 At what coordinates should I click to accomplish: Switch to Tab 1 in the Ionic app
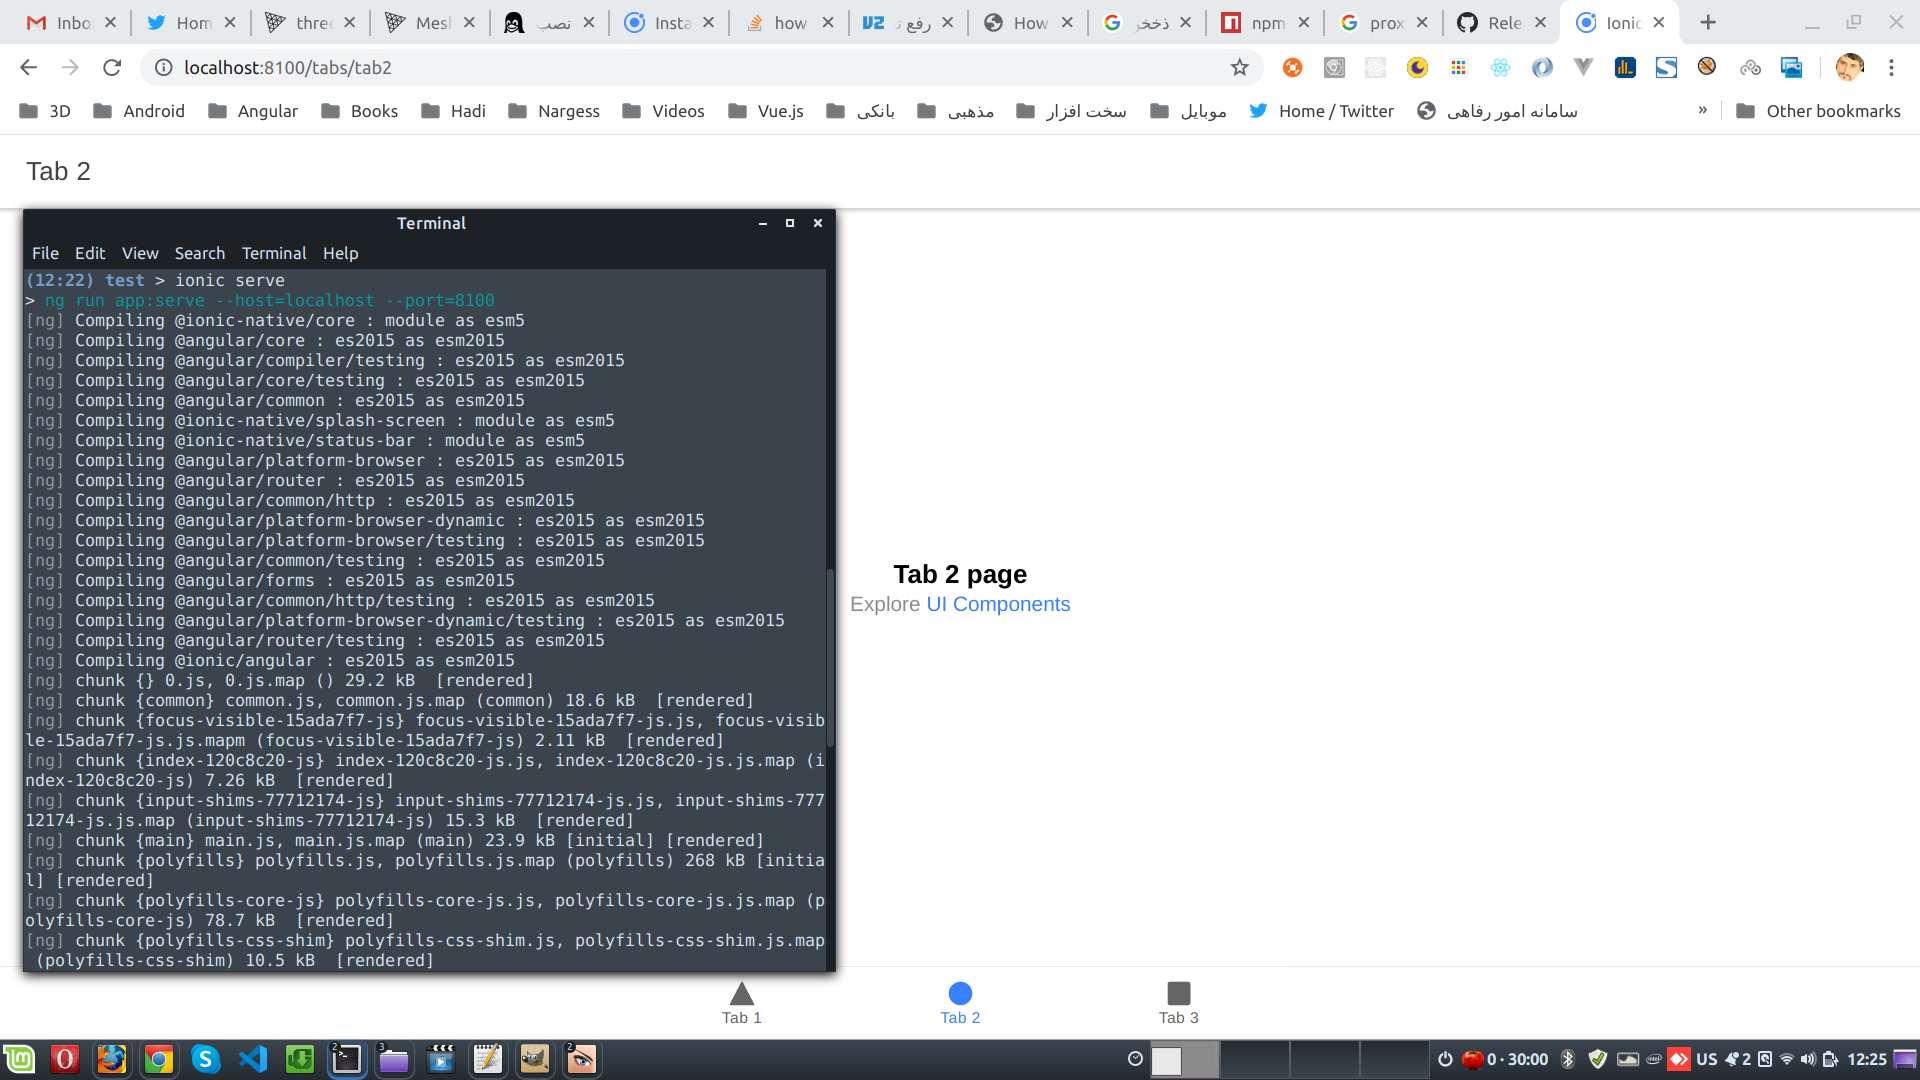(742, 1003)
